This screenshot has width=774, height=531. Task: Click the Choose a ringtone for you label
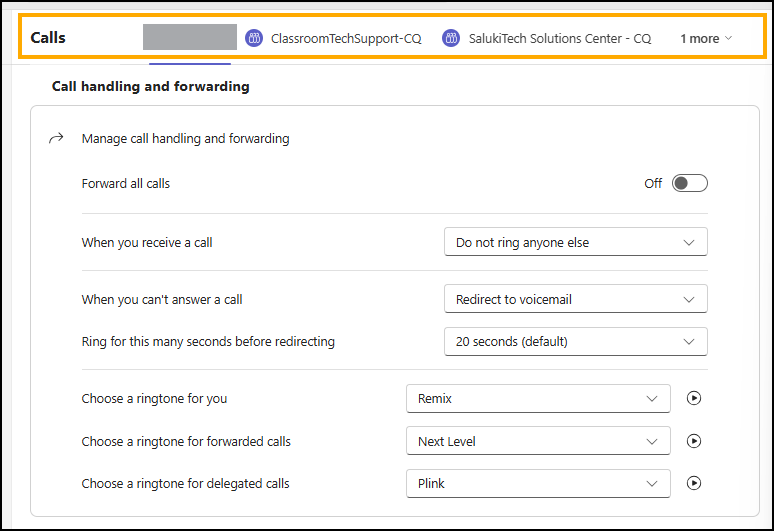pyautogui.click(x=155, y=398)
